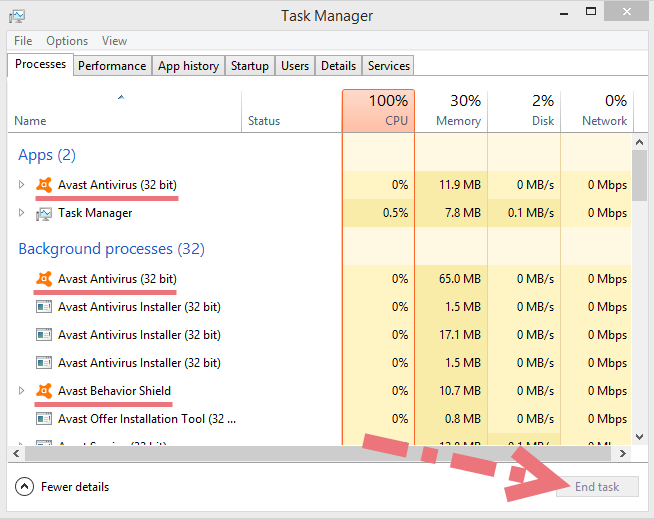Switch to the Services tab
The width and height of the screenshot is (654, 519).
[x=389, y=66]
